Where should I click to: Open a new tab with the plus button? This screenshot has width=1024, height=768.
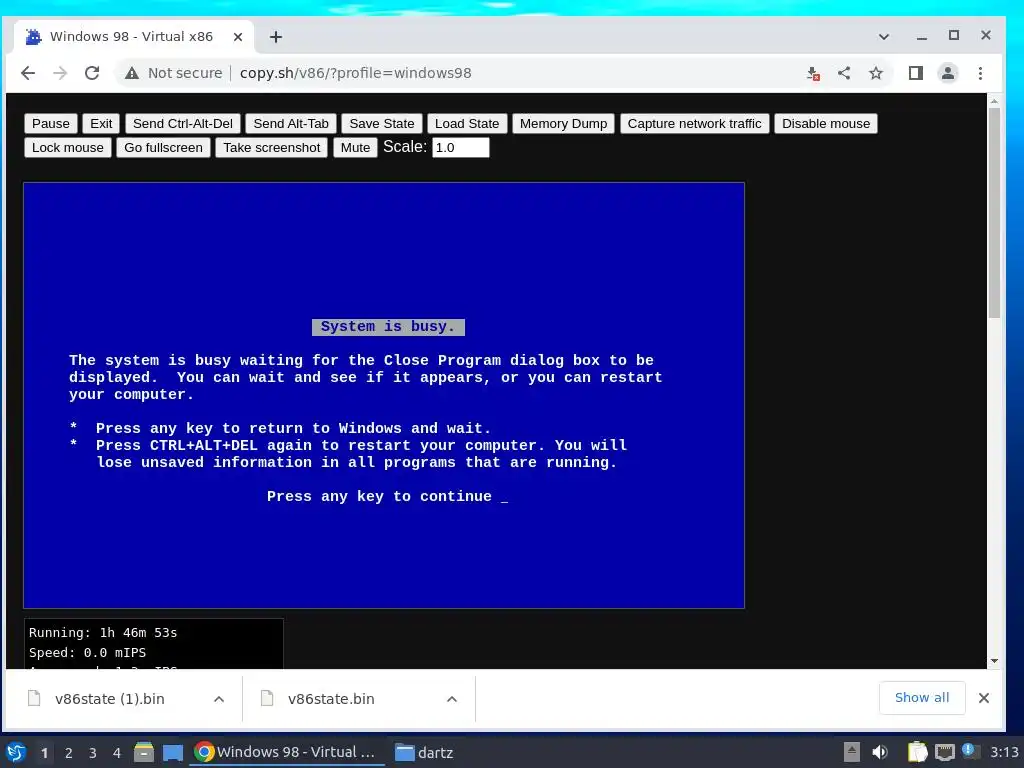276,37
